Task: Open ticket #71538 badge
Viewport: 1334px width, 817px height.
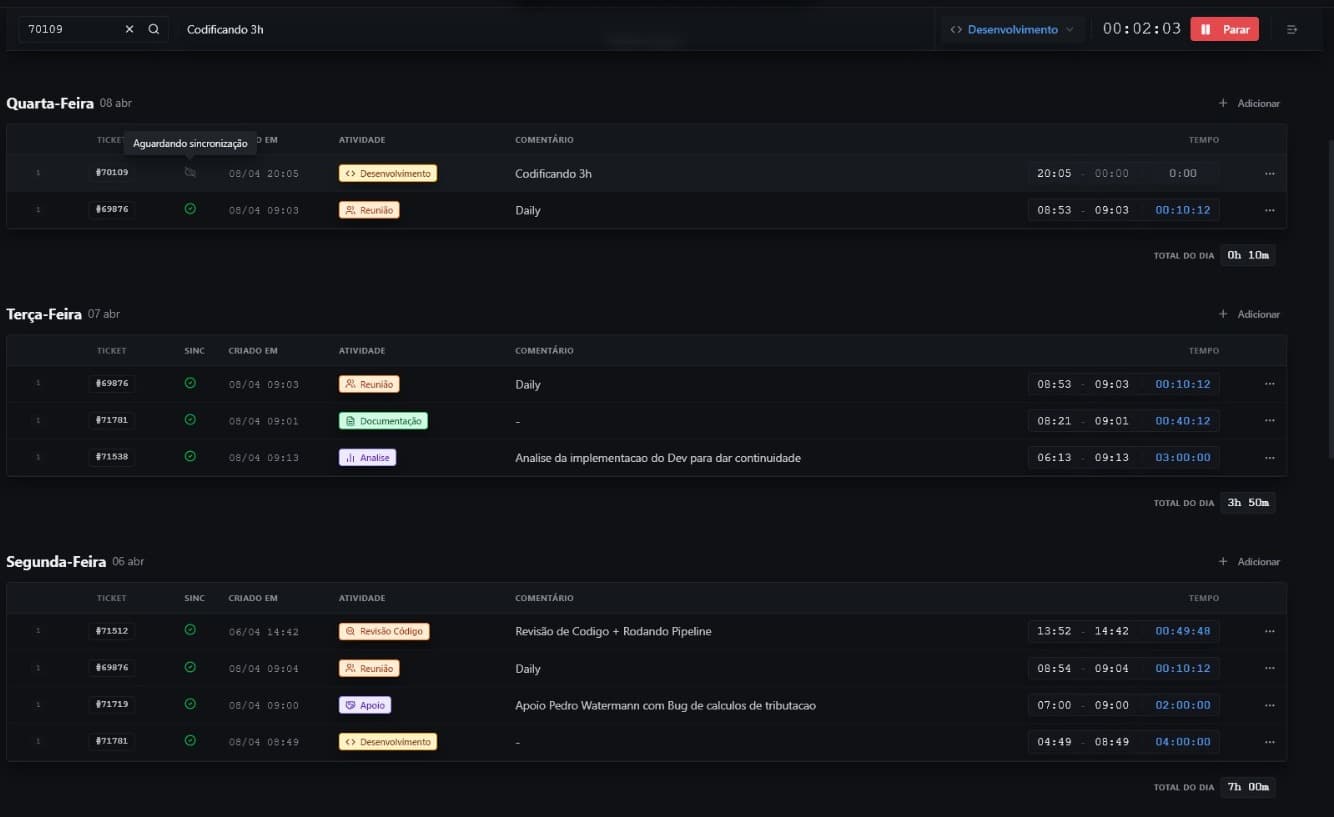Action: 112,457
